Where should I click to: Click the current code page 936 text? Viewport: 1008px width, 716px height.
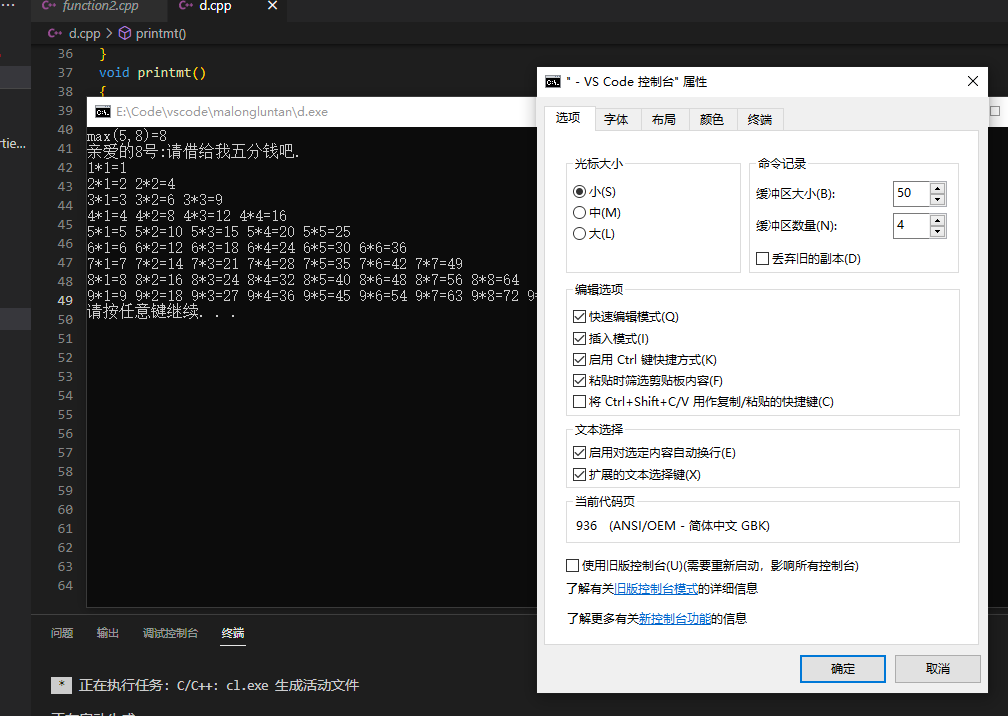(x=672, y=526)
